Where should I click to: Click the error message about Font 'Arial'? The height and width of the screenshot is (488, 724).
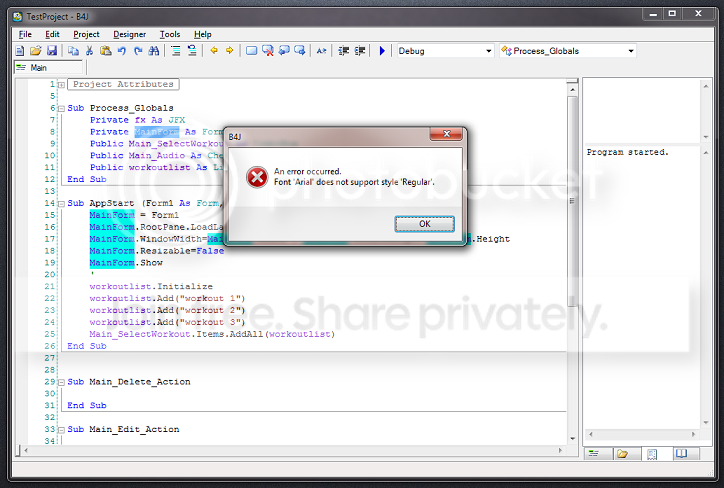pyautogui.click(x=354, y=182)
